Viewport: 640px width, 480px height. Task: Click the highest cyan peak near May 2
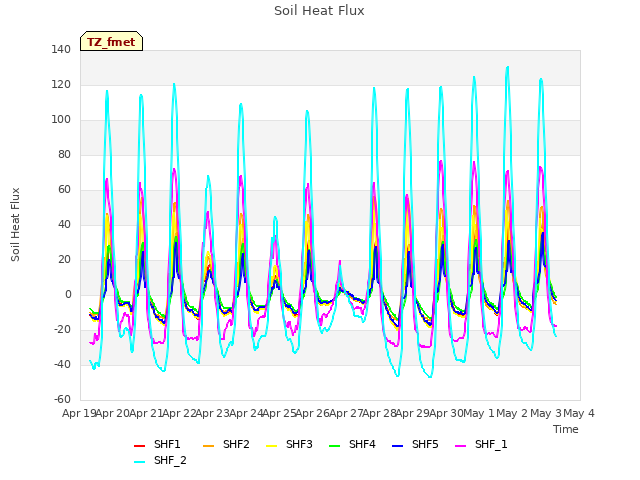[507, 67]
